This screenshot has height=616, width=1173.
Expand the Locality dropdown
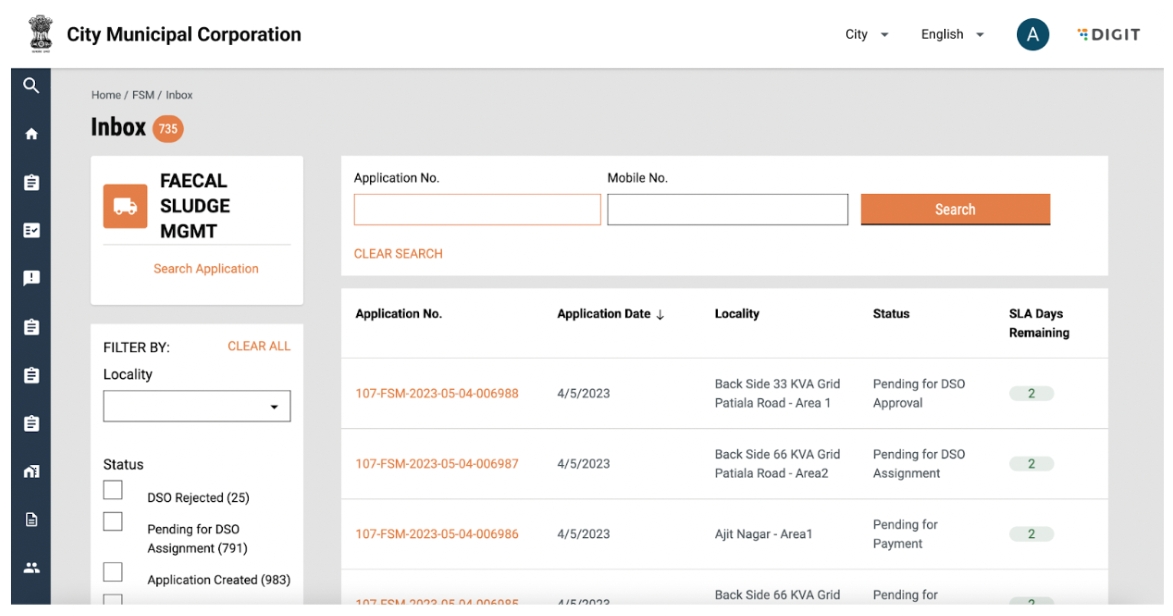(x=197, y=407)
